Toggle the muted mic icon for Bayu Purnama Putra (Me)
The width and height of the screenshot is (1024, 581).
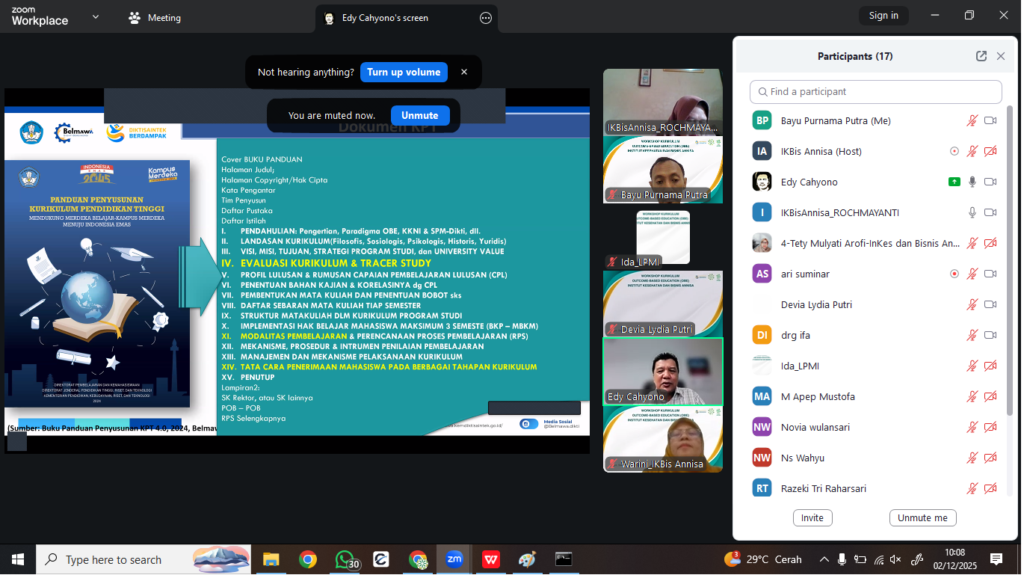point(972,121)
